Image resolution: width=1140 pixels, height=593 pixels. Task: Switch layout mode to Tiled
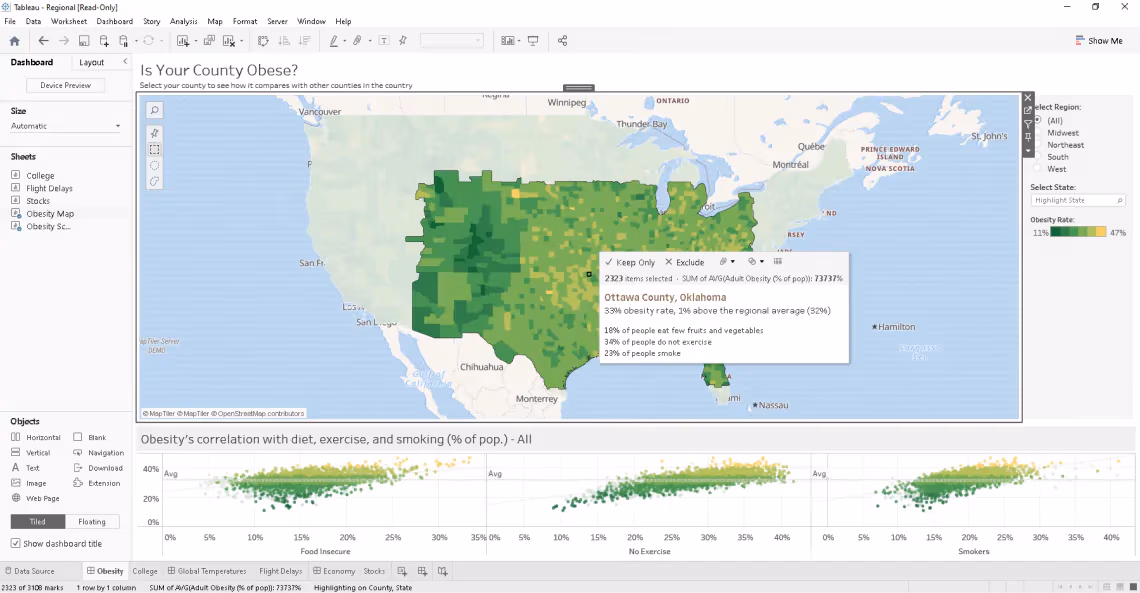coord(37,521)
